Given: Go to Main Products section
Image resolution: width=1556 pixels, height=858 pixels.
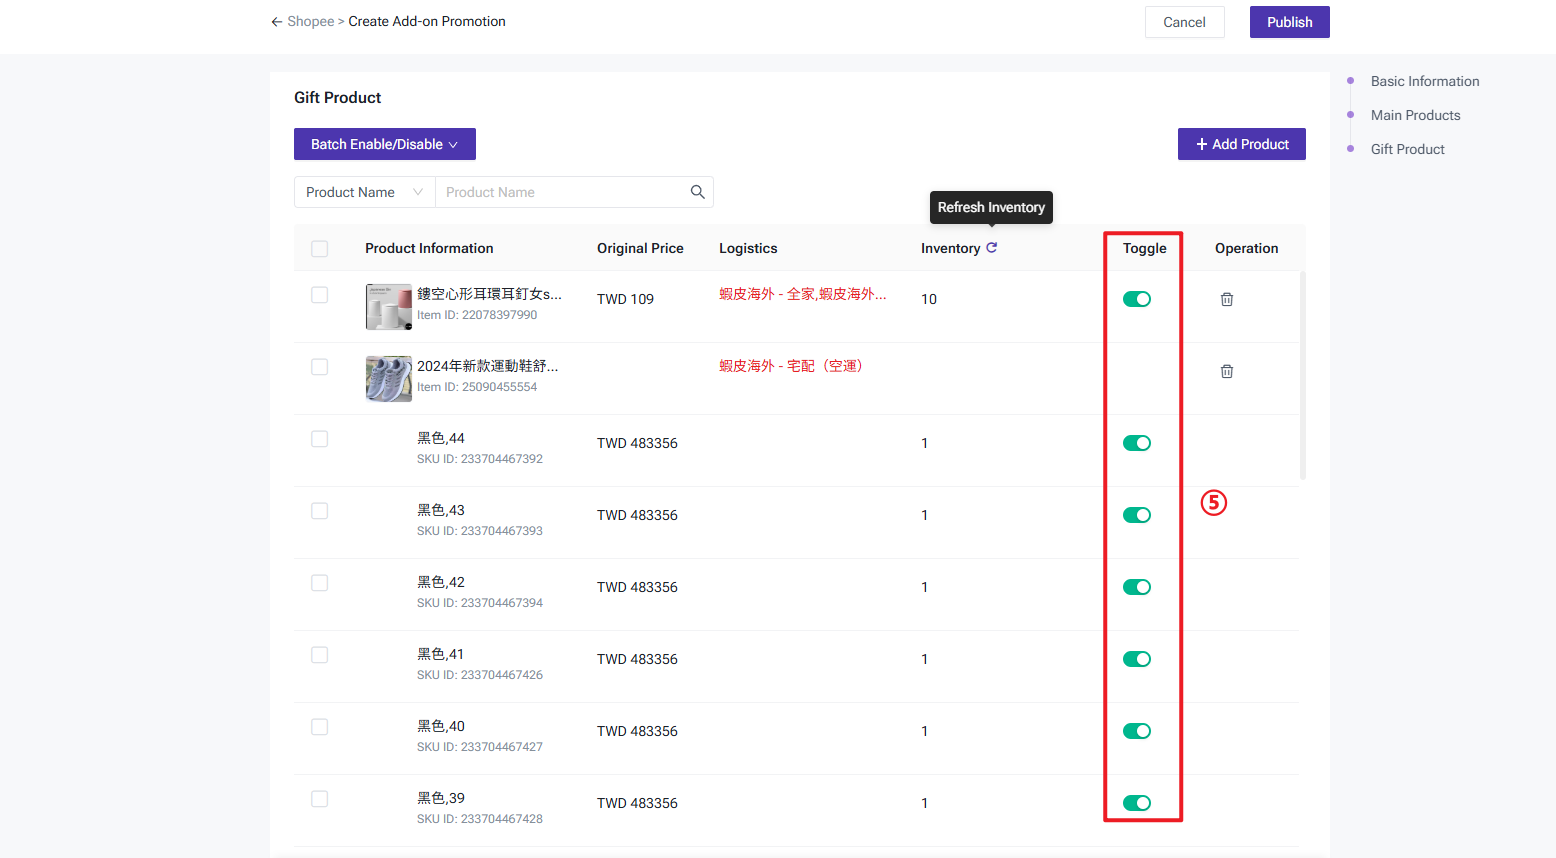Looking at the screenshot, I should pos(1415,115).
